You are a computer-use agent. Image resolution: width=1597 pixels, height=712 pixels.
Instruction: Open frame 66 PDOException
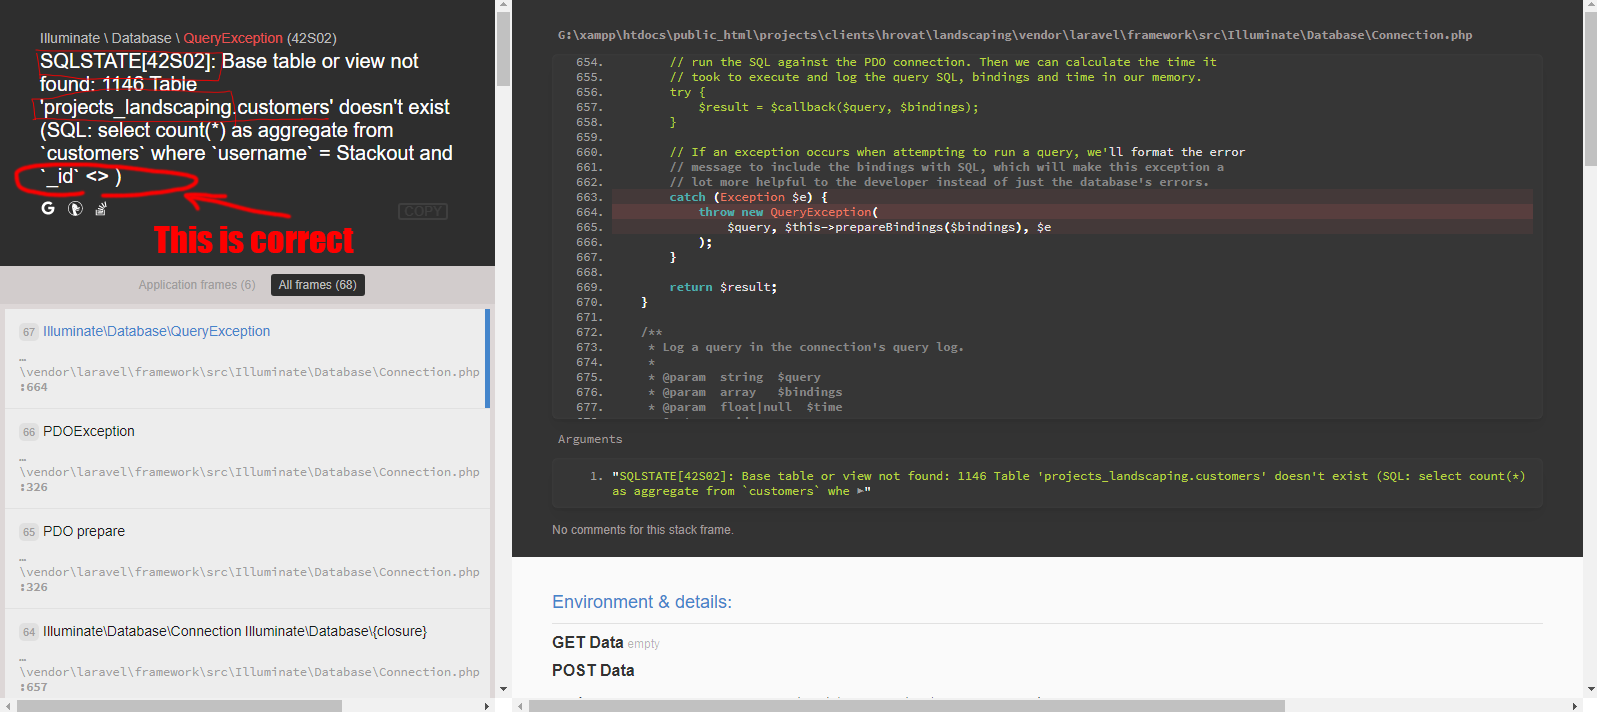[245, 459]
